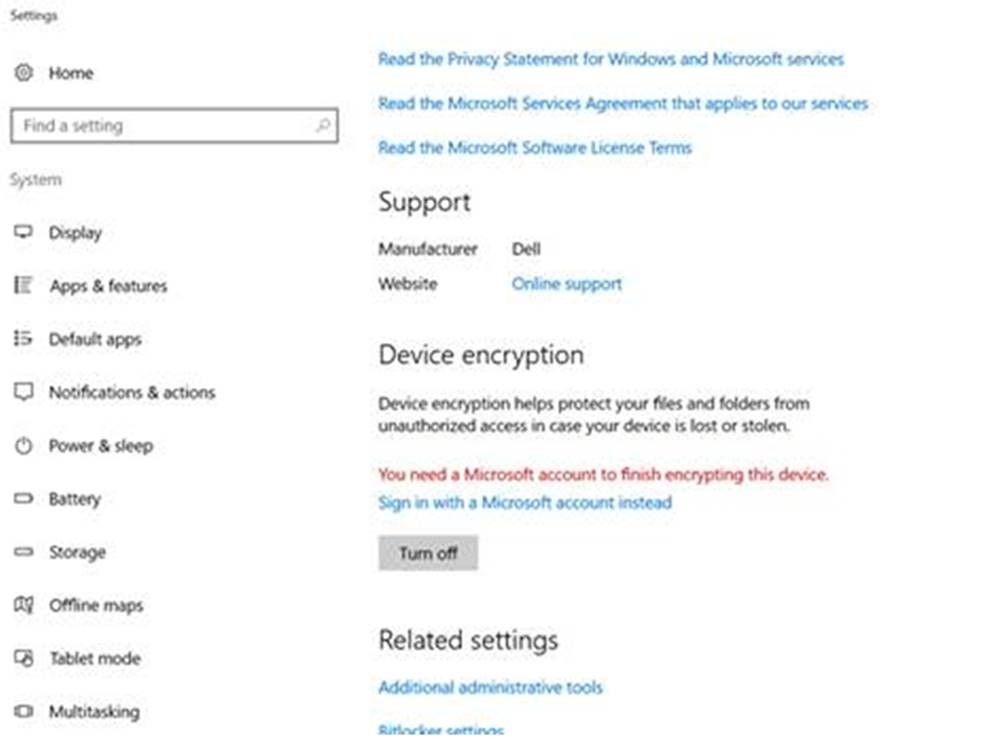This screenshot has height=753, width=998.
Task: Read the Microsoft Software License Terms
Action: (534, 147)
